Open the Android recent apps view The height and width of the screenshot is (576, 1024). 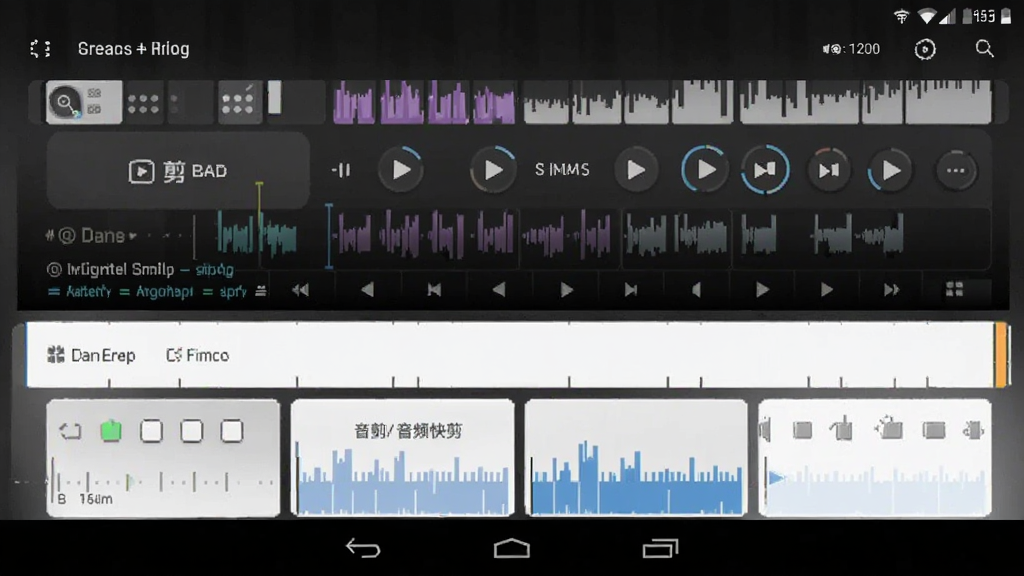(x=660, y=549)
